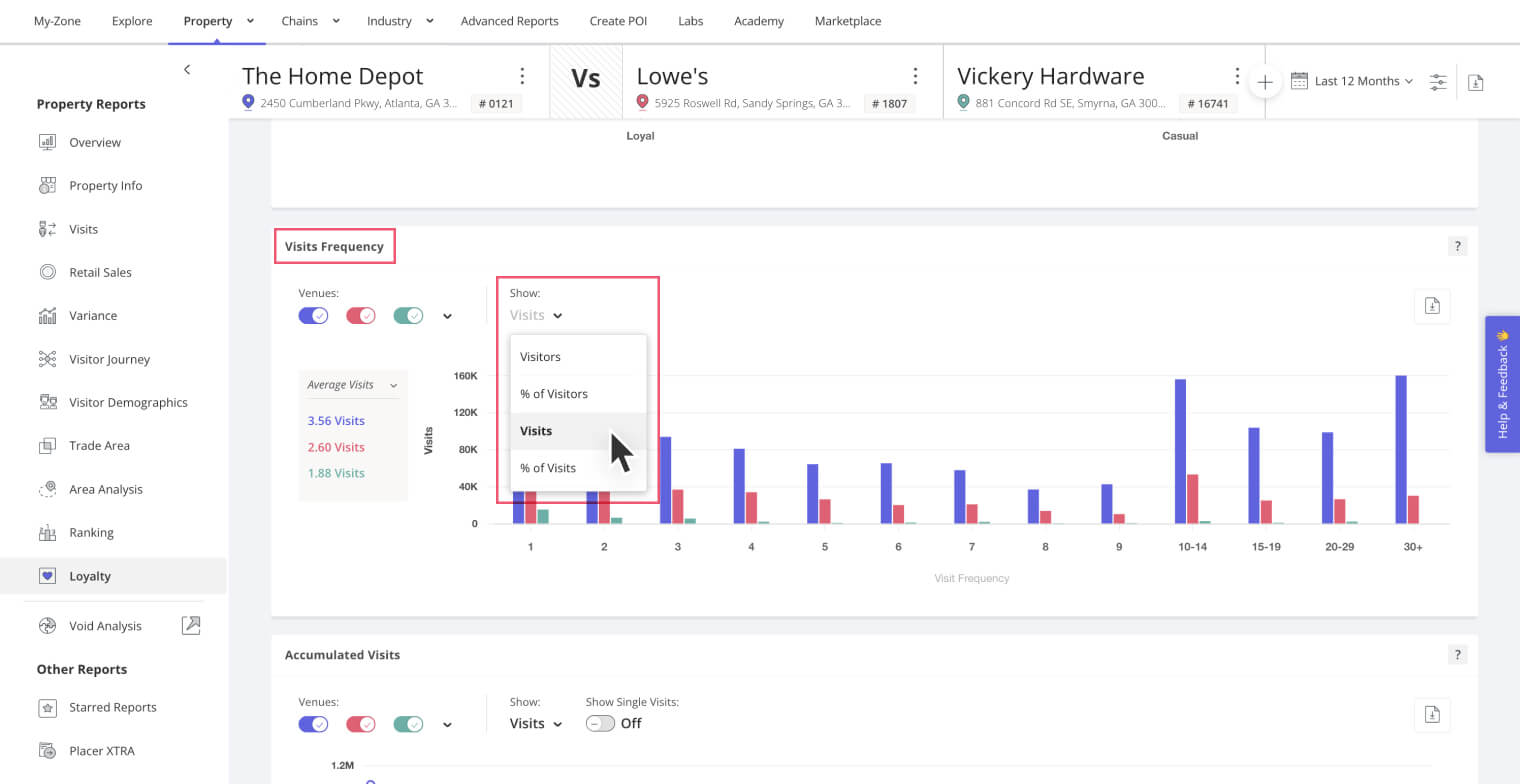
Task: Open help for Visits Frequency widget
Action: point(1458,246)
